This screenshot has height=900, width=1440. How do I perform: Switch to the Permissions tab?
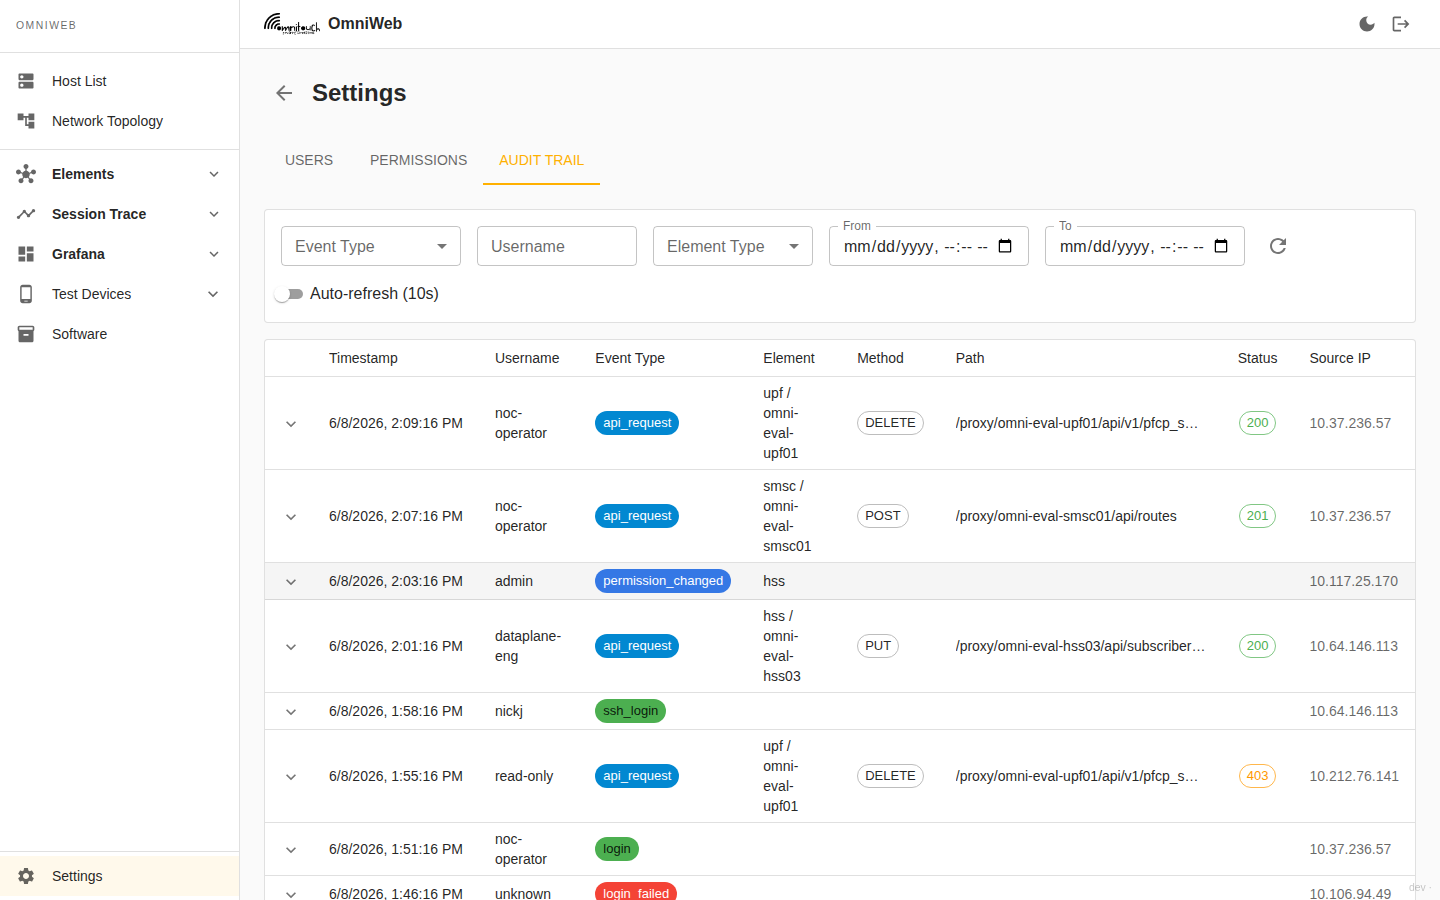click(418, 160)
